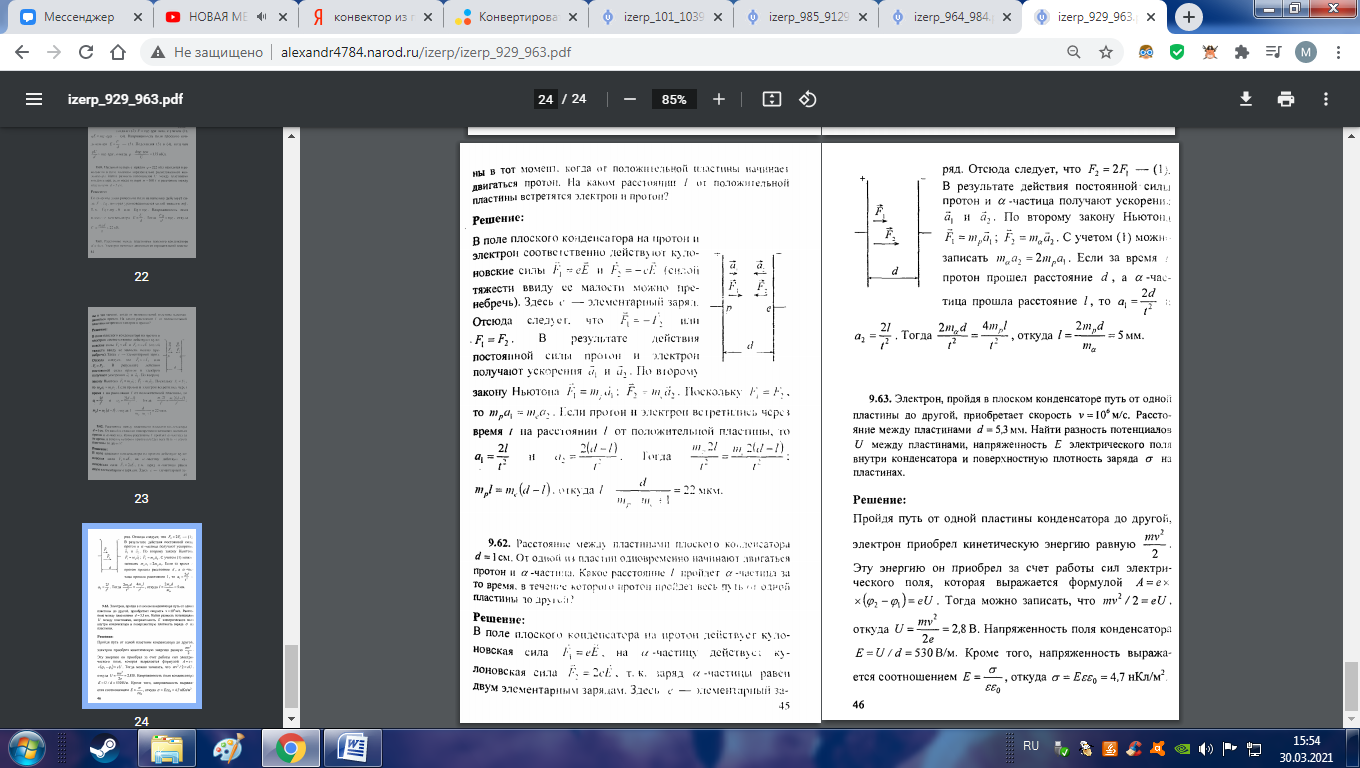The height and width of the screenshot is (768, 1360).
Task: Toggle fit to page icon
Action: click(771, 99)
